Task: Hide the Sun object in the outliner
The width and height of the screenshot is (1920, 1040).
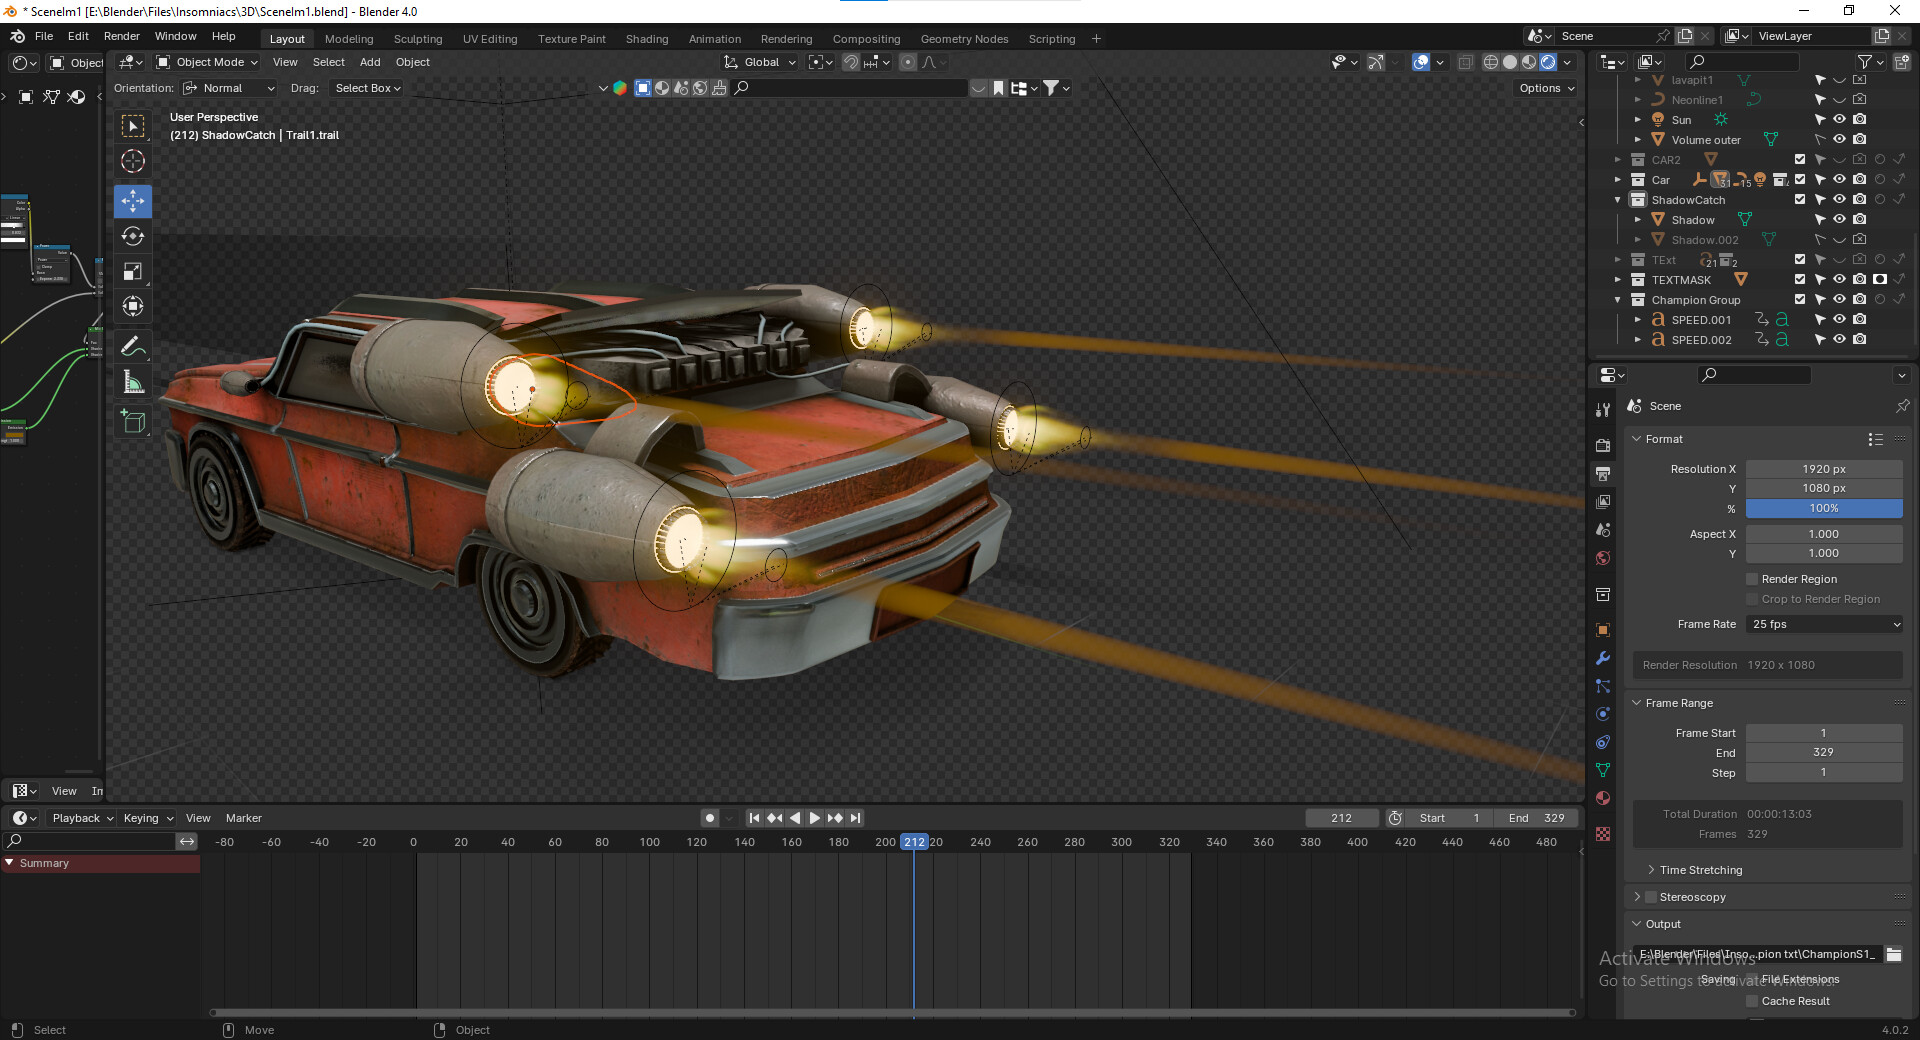Action: [1840, 119]
